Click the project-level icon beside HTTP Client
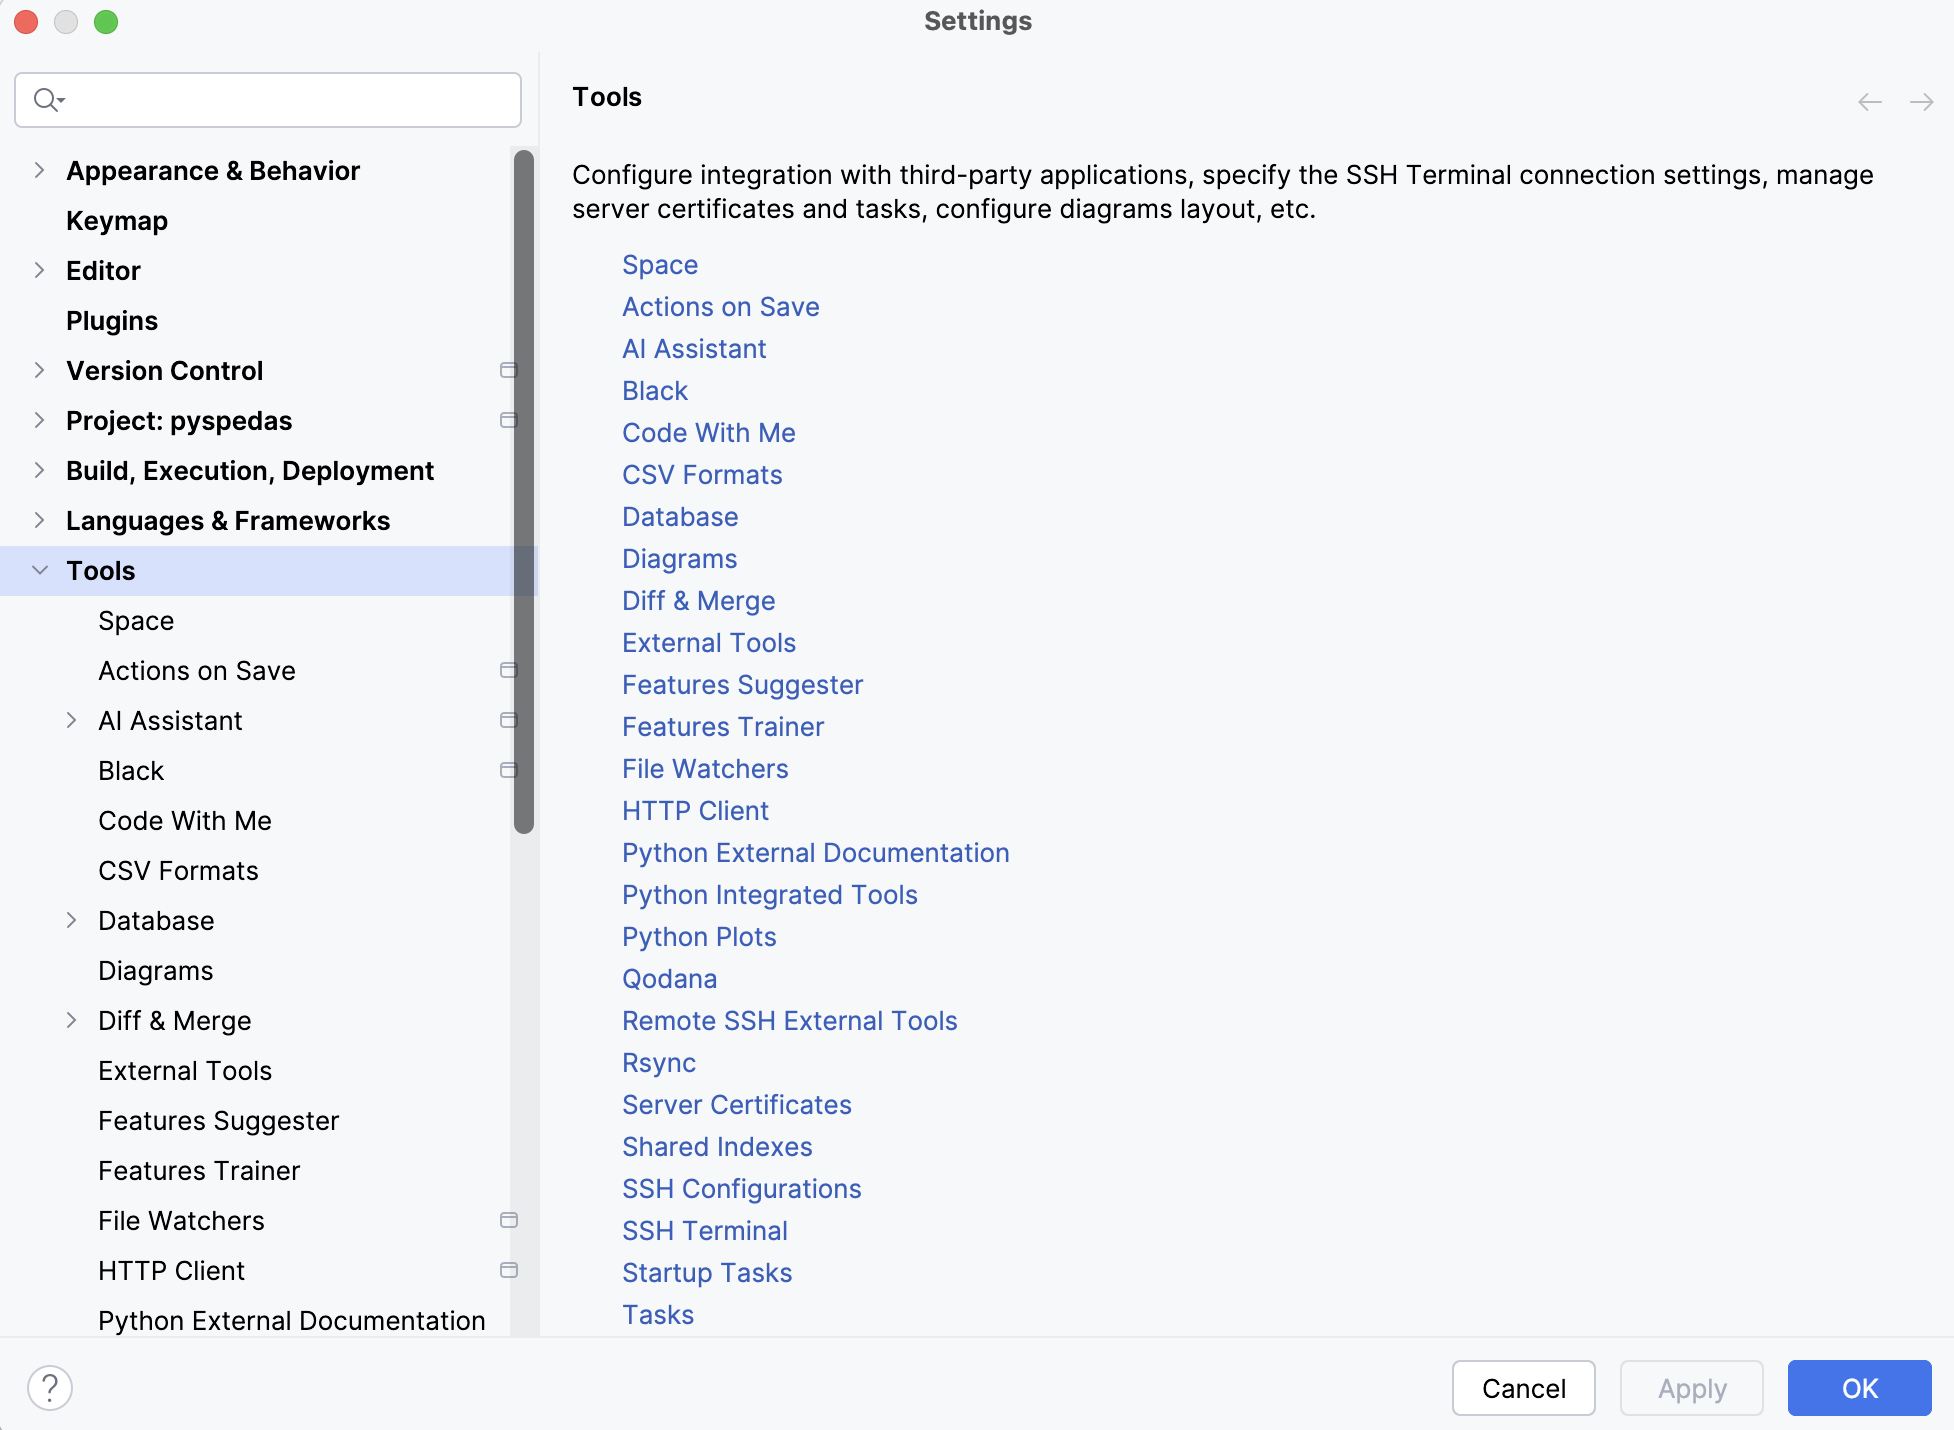Viewport: 1954px width, 1430px height. click(508, 1270)
